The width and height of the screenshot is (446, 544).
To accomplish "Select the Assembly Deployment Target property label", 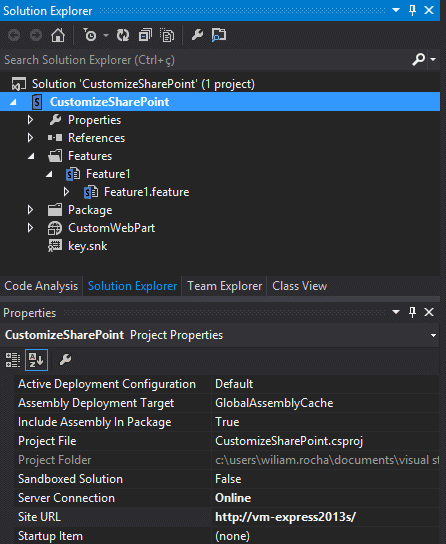I will [96, 403].
